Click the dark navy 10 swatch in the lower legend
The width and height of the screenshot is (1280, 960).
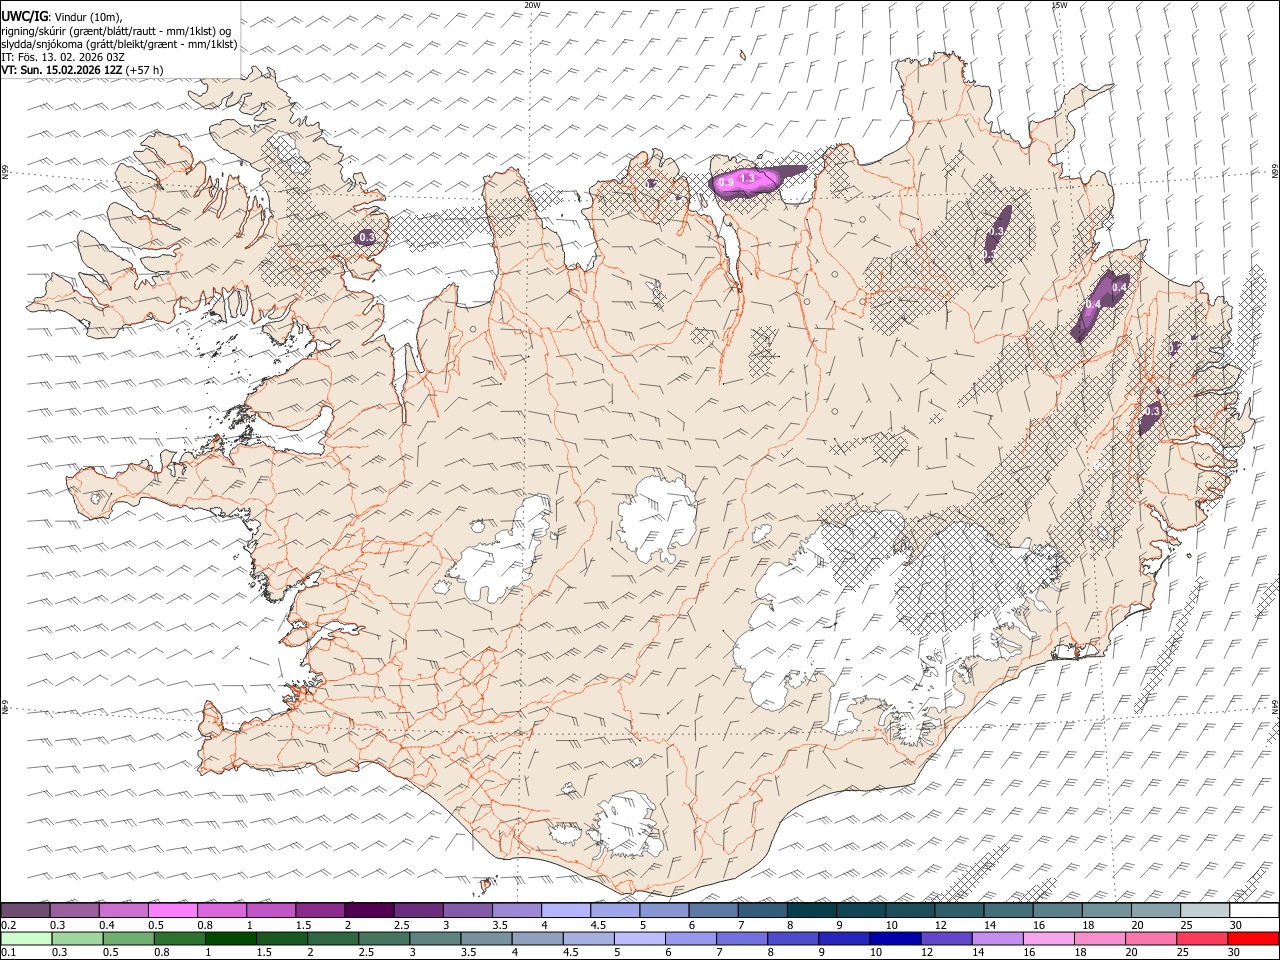point(894,938)
